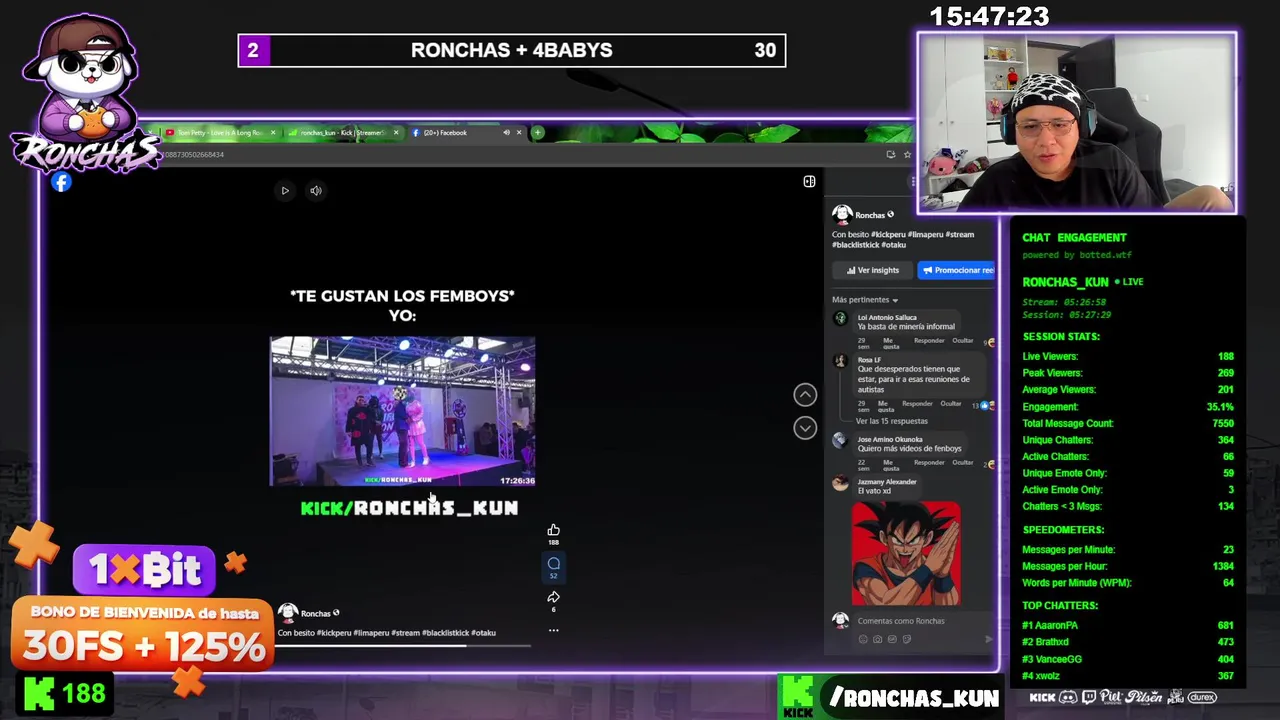Play the Facebook reel video
Image resolution: width=1280 pixels, height=720 pixels.
[x=285, y=190]
